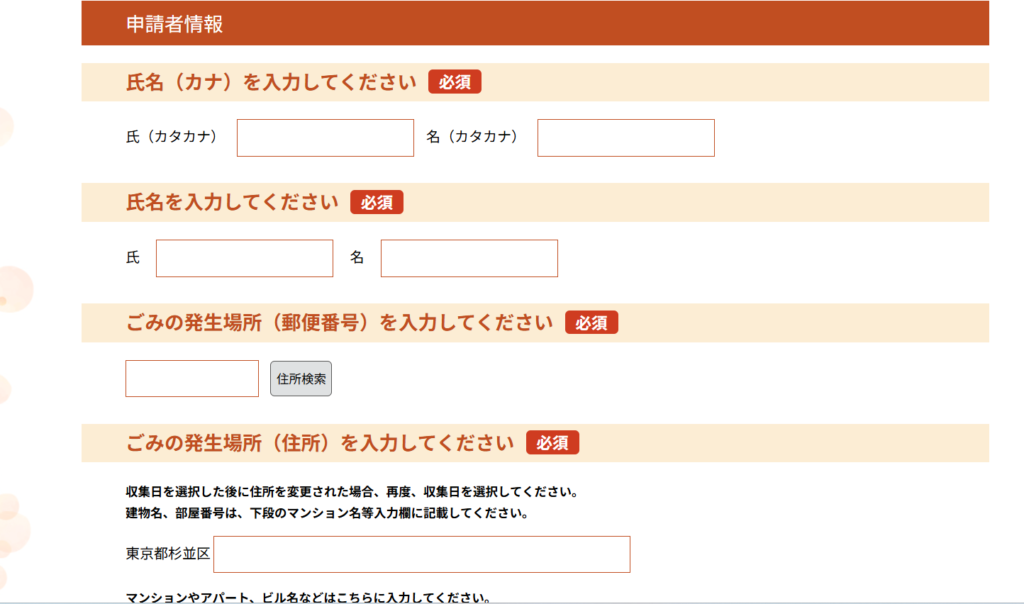1024x604 pixels.
Task: Click the 氏（カタカナ） input field
Action: pyautogui.click(x=325, y=138)
